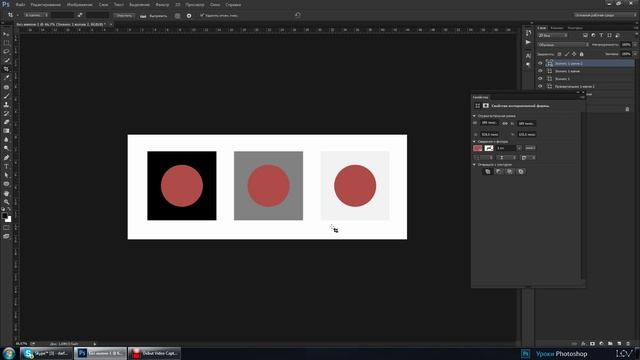Select the Clone Stamp tool
Screen dimensions: 640x360
point(6,104)
